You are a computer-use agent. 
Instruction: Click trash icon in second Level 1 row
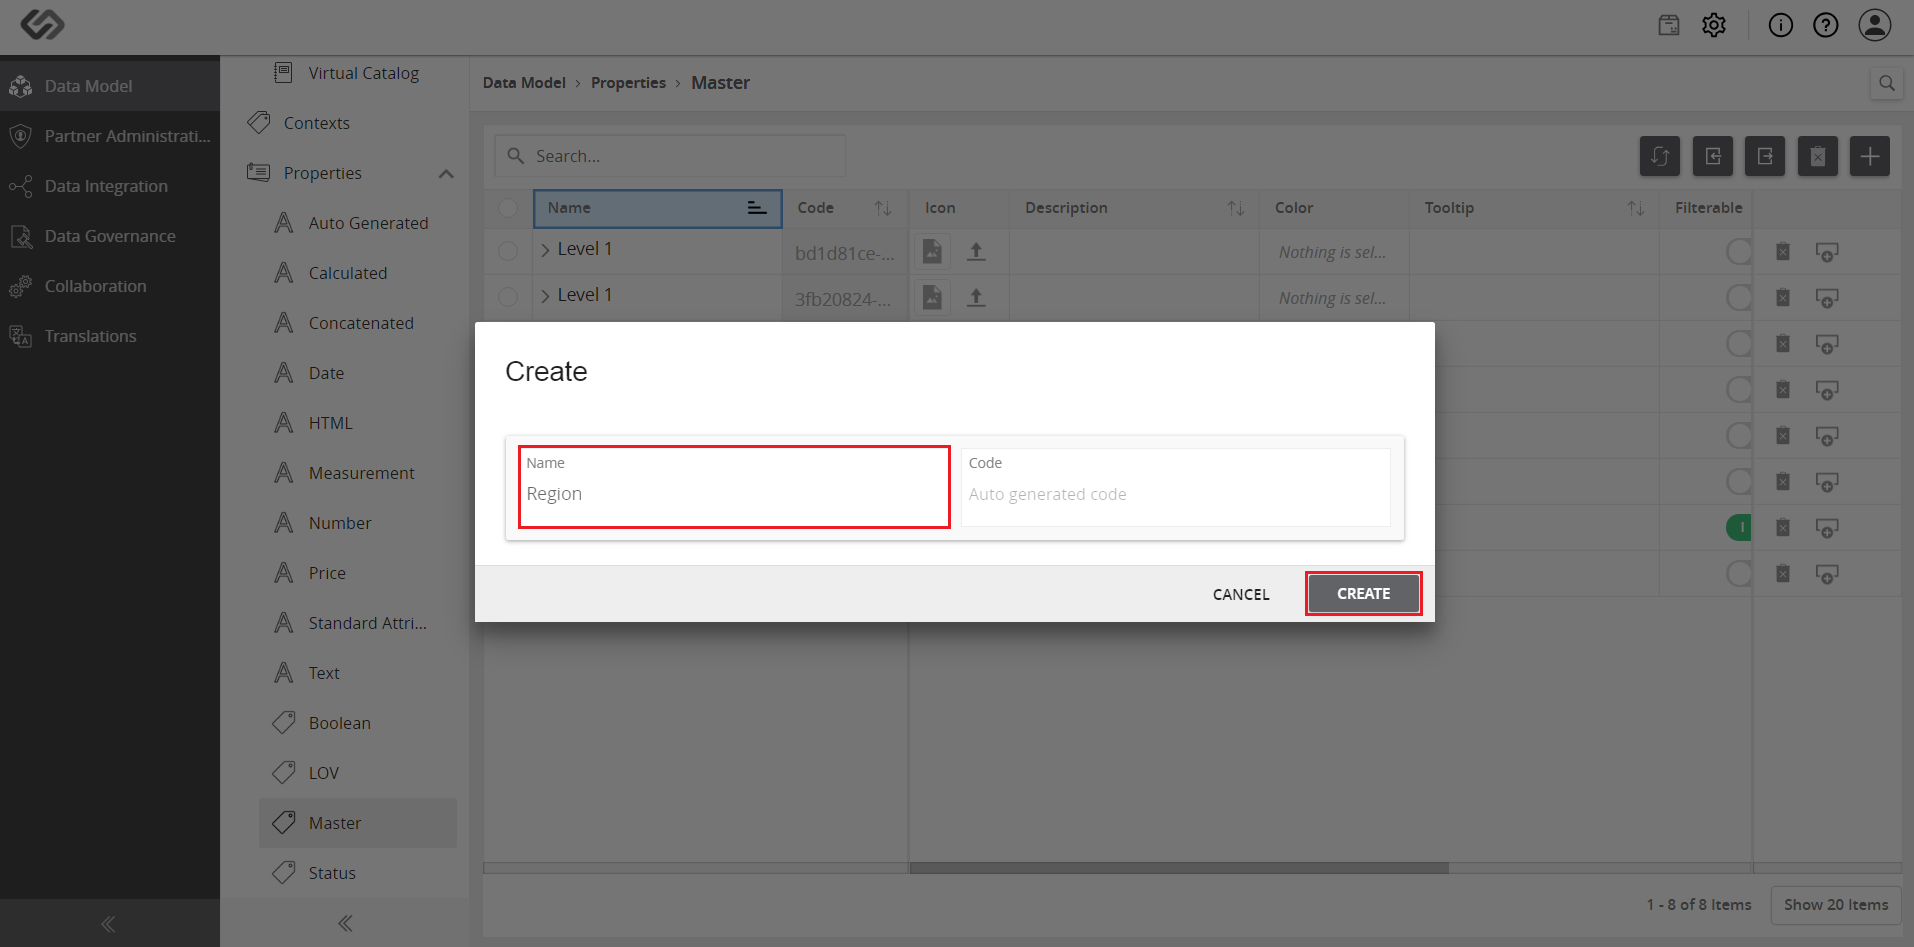pos(1783,298)
